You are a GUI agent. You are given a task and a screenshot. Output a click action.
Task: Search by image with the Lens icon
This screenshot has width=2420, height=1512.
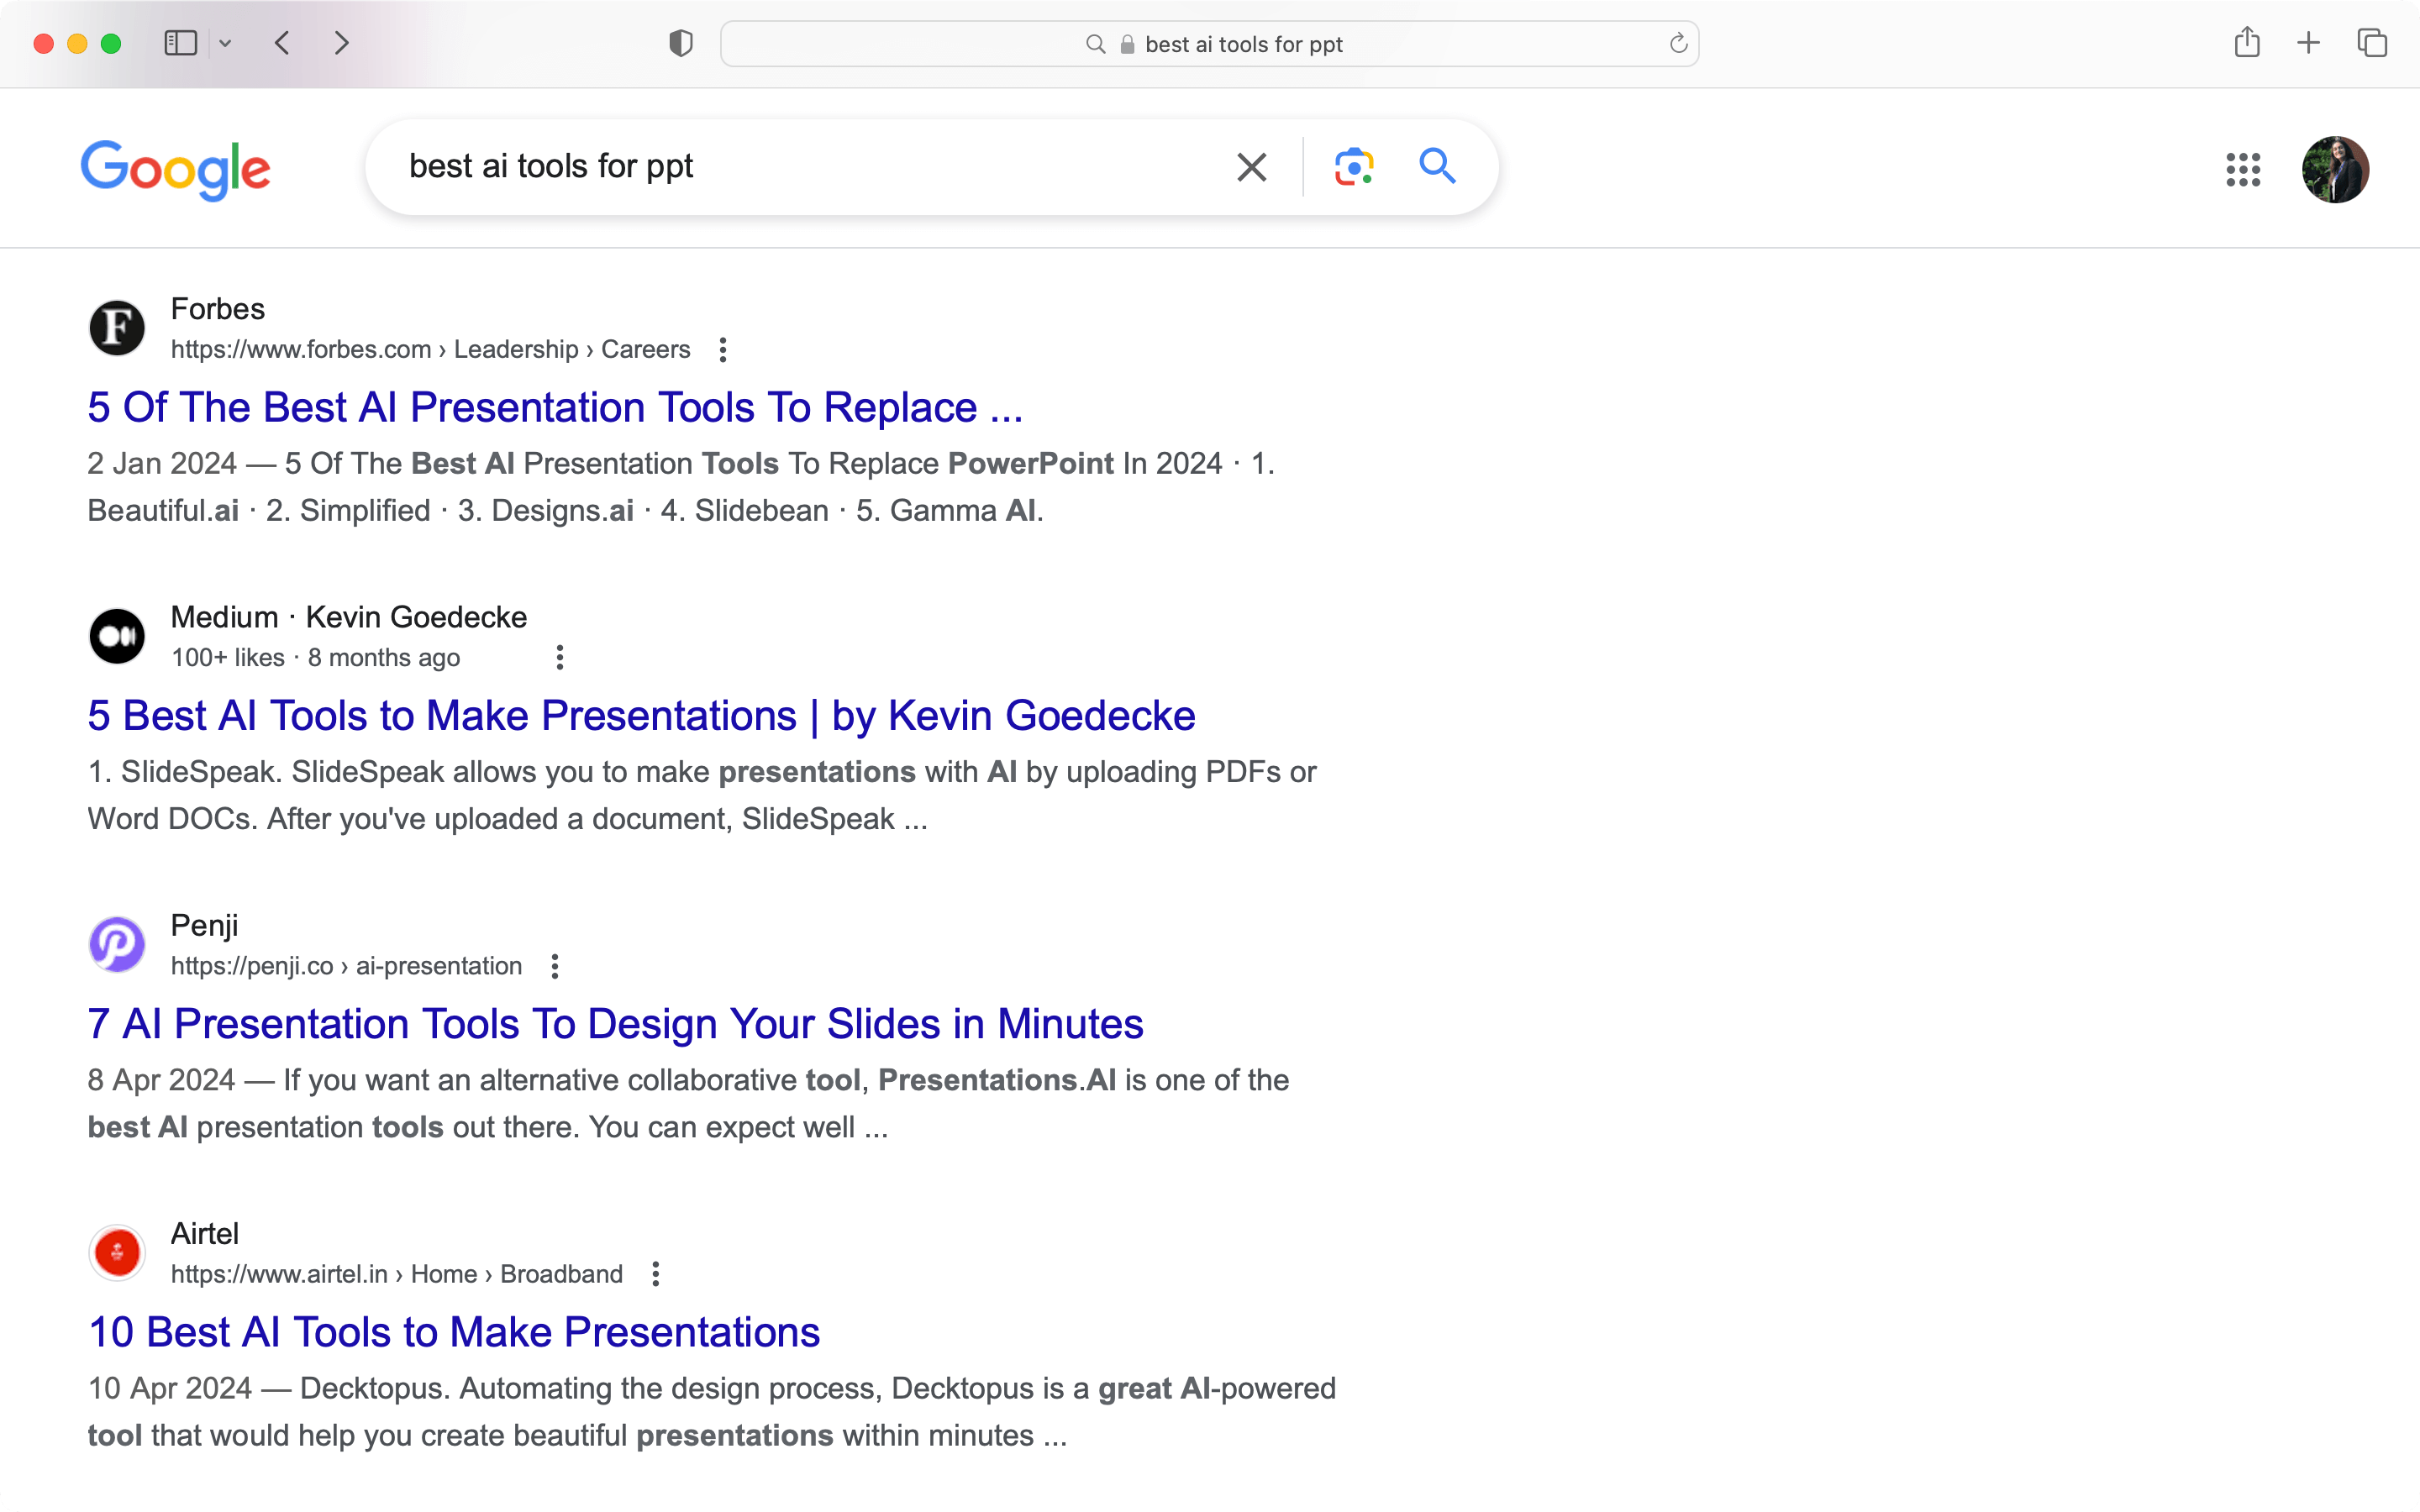(x=1354, y=167)
